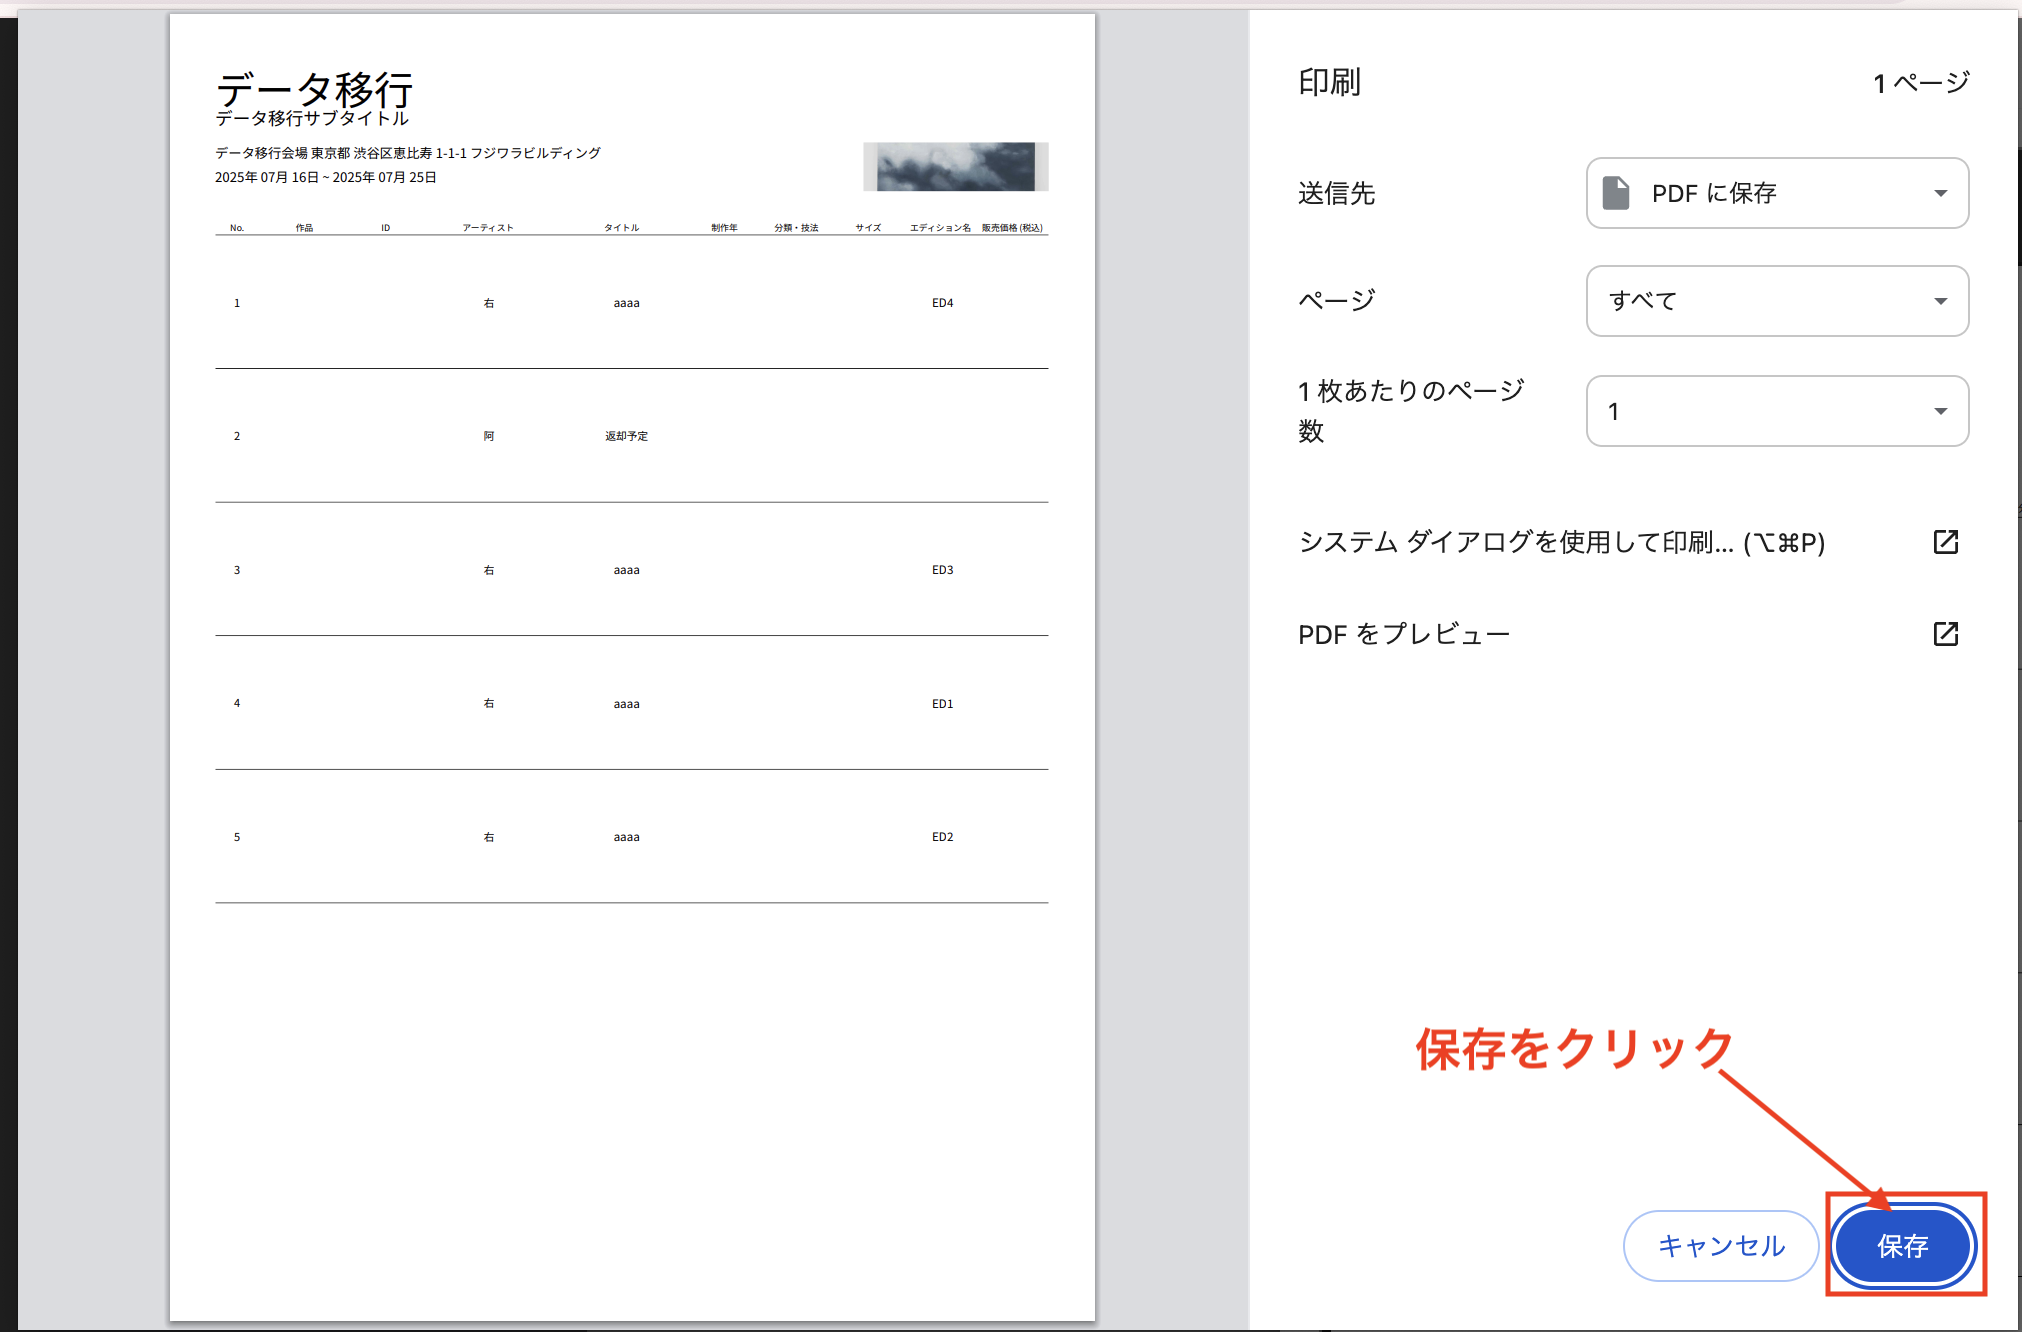The width and height of the screenshot is (2022, 1332).
Task: Click the arrow in the PDF に保存 dropdown
Action: tap(1940, 193)
